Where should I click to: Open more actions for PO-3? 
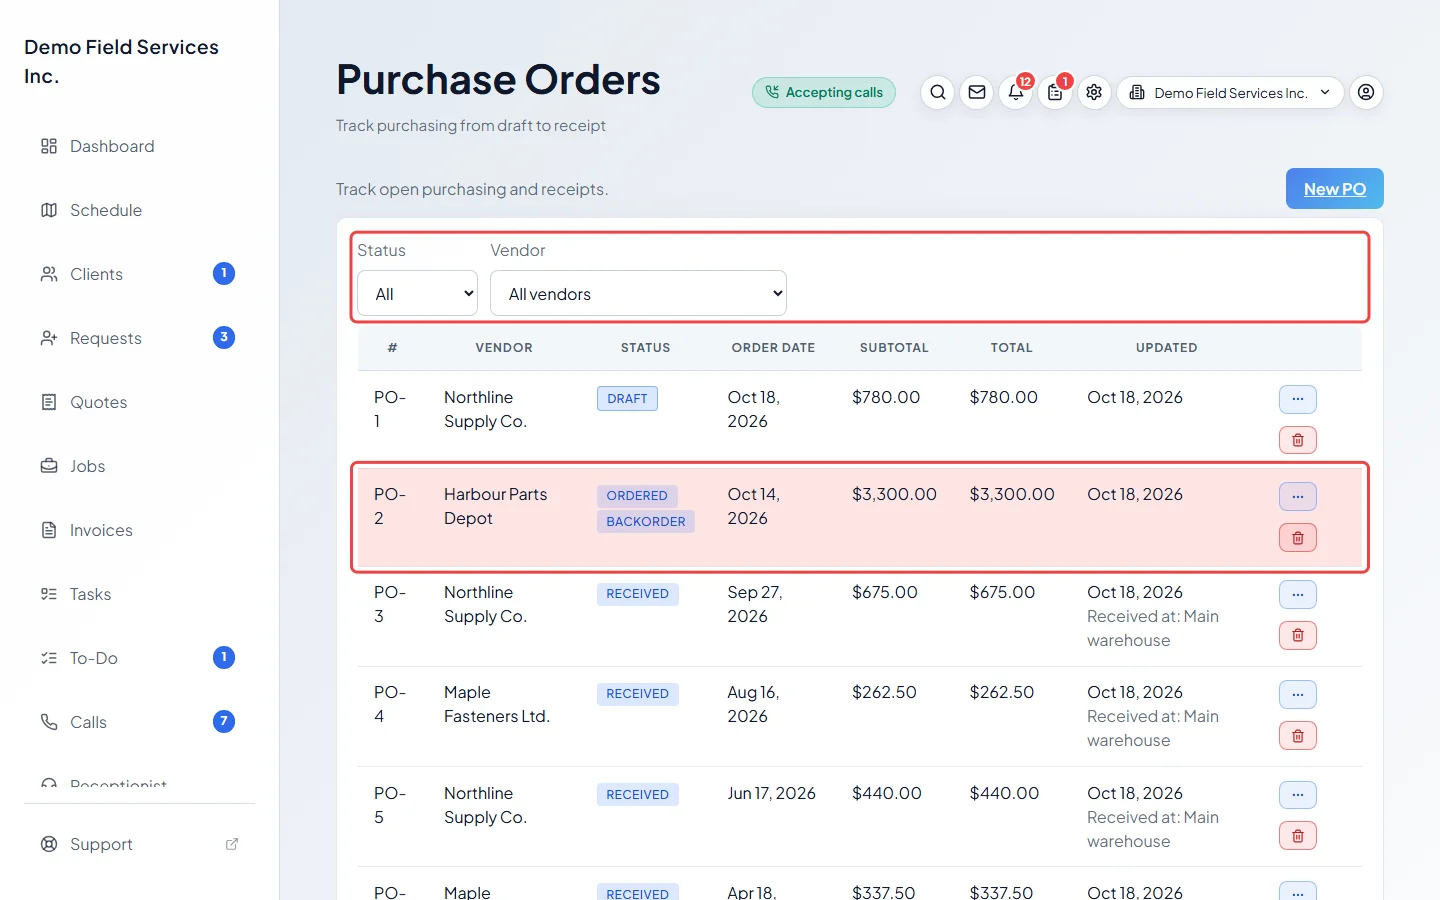(x=1298, y=594)
